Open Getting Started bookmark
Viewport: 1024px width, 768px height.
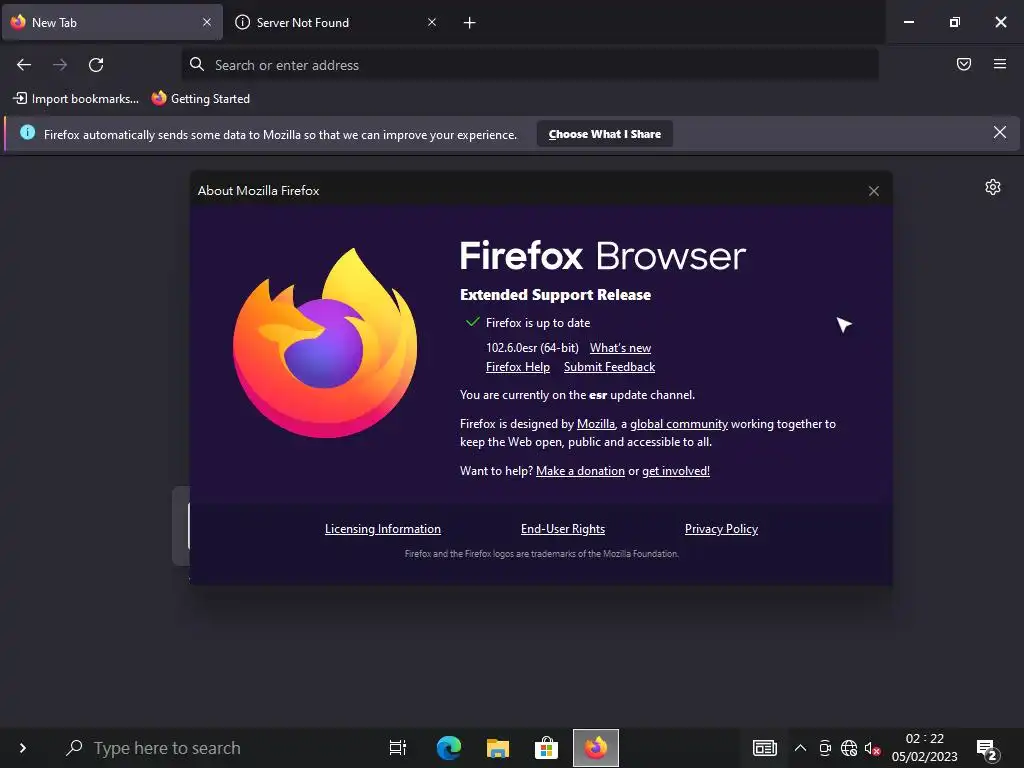200,99
